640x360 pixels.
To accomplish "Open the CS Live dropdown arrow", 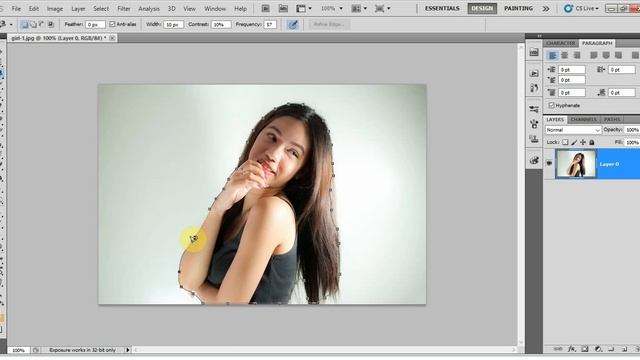I will pos(596,9).
